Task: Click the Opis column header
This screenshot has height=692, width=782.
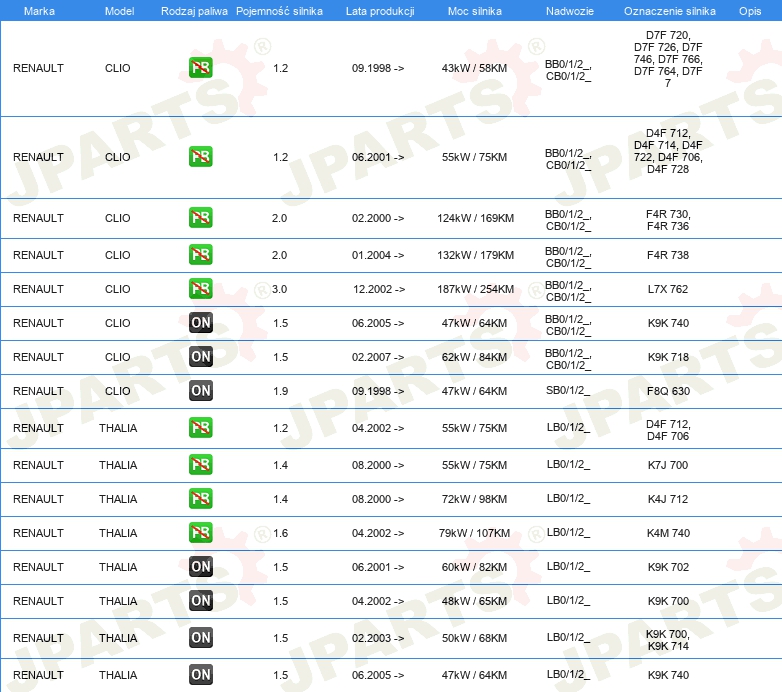Action: [x=750, y=11]
